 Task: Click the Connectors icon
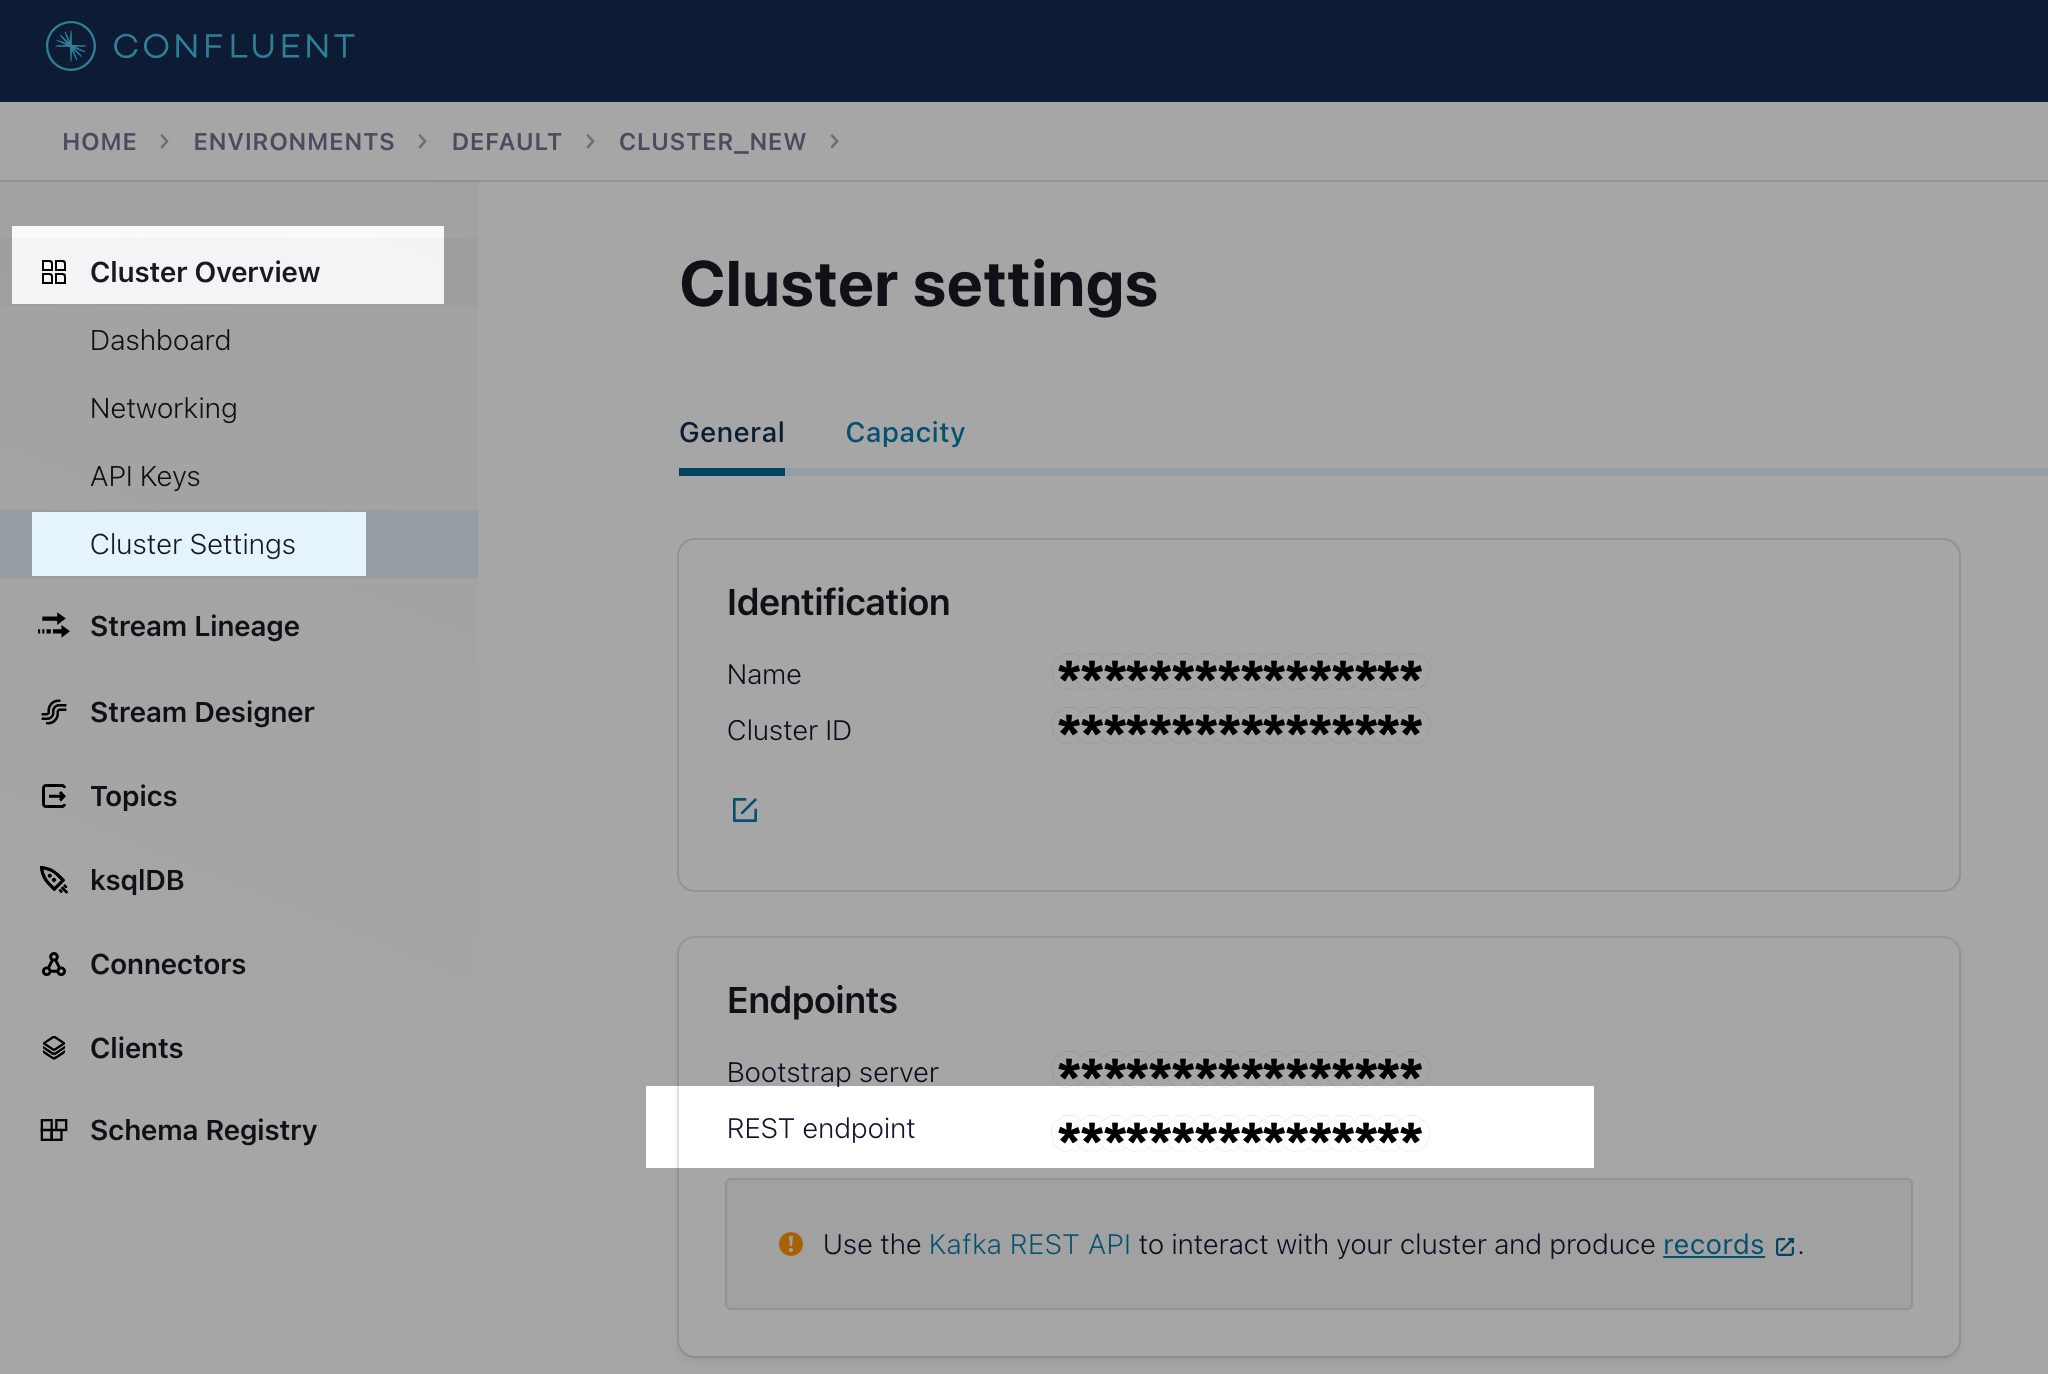[x=54, y=964]
